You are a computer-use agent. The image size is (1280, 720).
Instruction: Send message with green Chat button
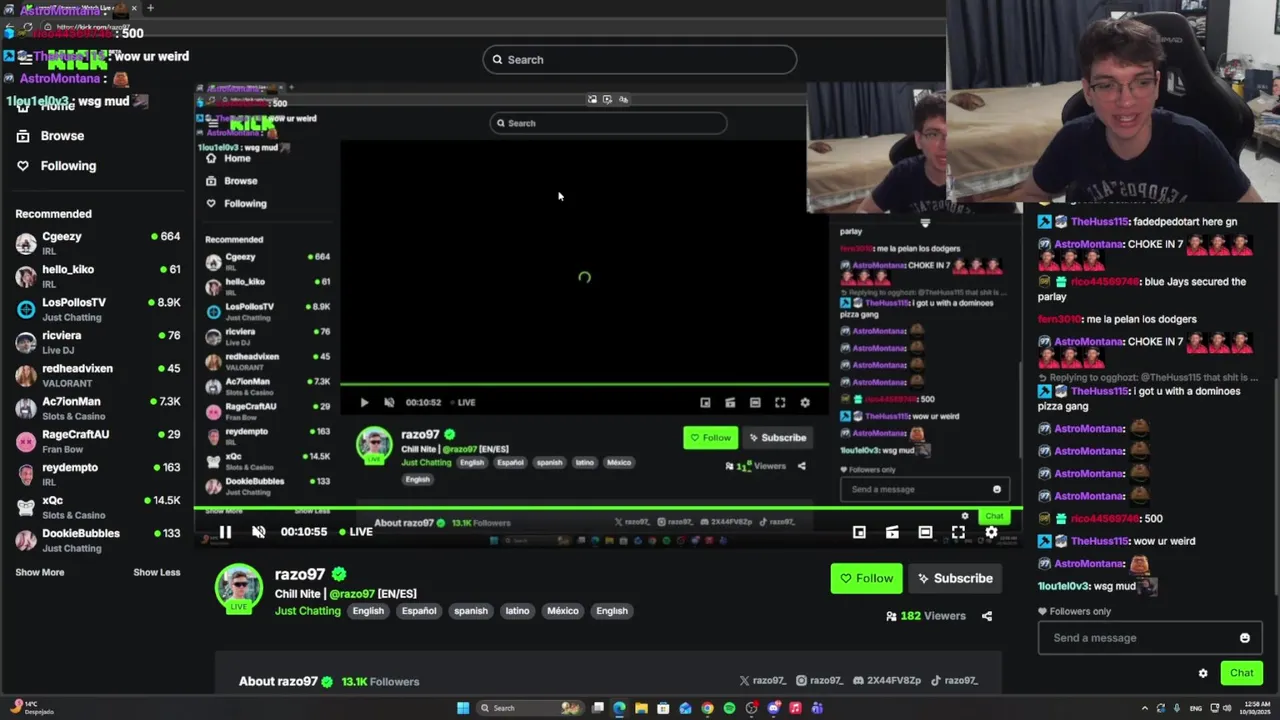click(x=1241, y=673)
